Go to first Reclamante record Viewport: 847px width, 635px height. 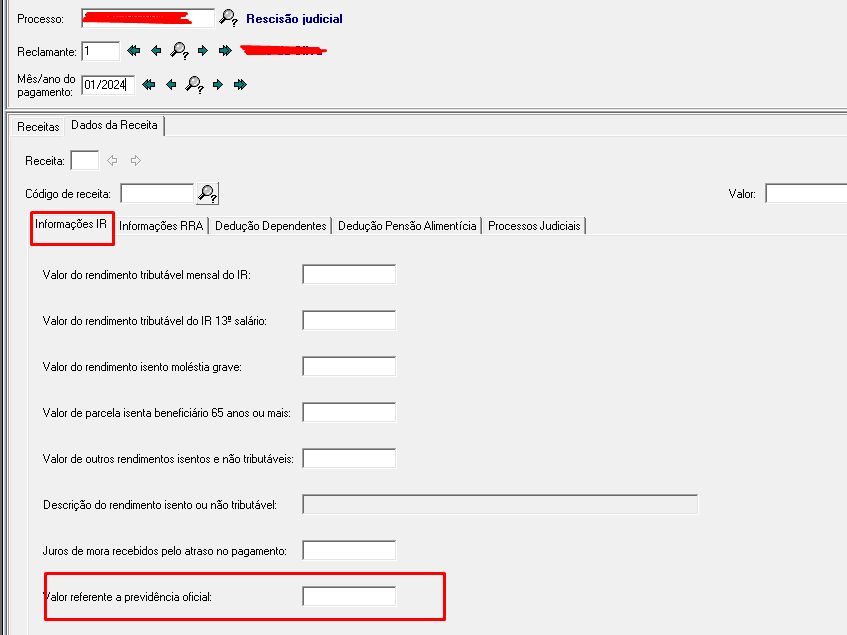click(134, 50)
